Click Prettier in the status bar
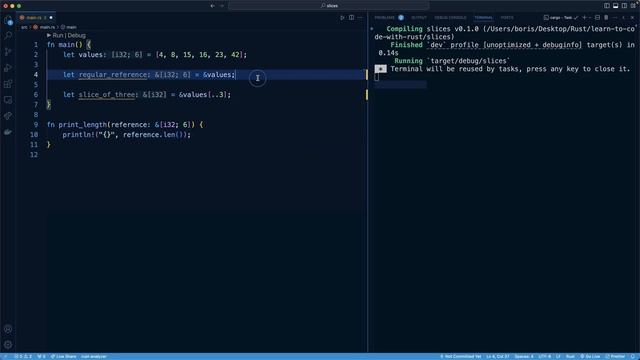This screenshot has height=360, width=640. pyautogui.click(x=615, y=356)
